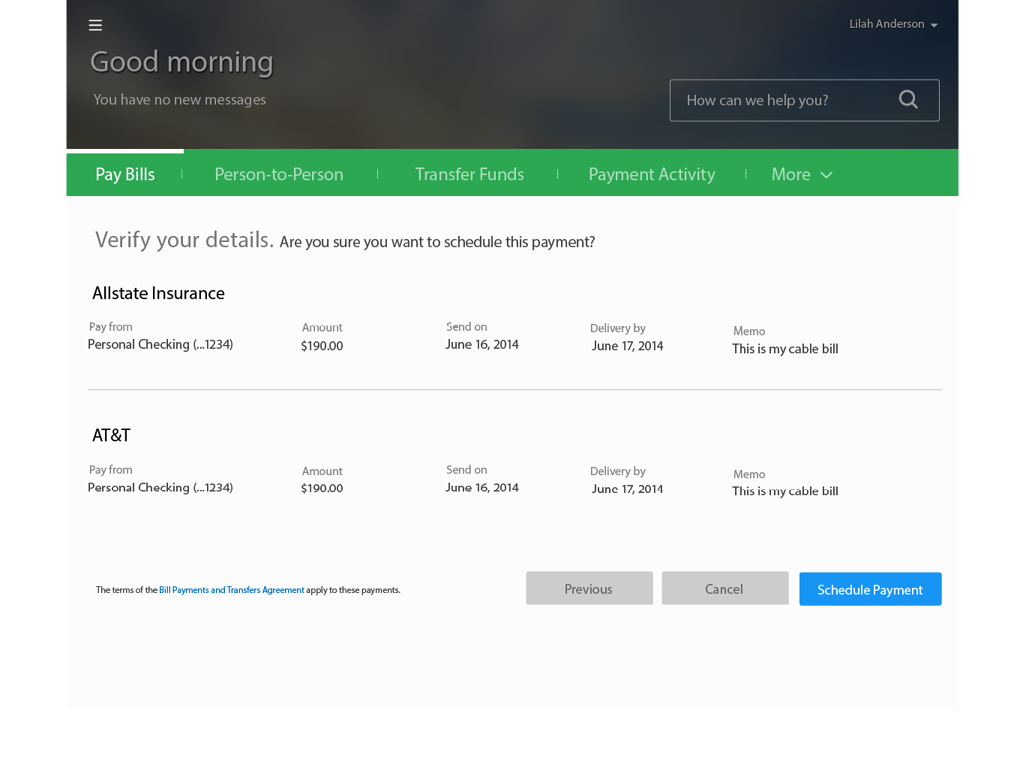Image resolution: width=1024 pixels, height=768 pixels.
Task: Click the AT&T payee heading
Action: 111,436
